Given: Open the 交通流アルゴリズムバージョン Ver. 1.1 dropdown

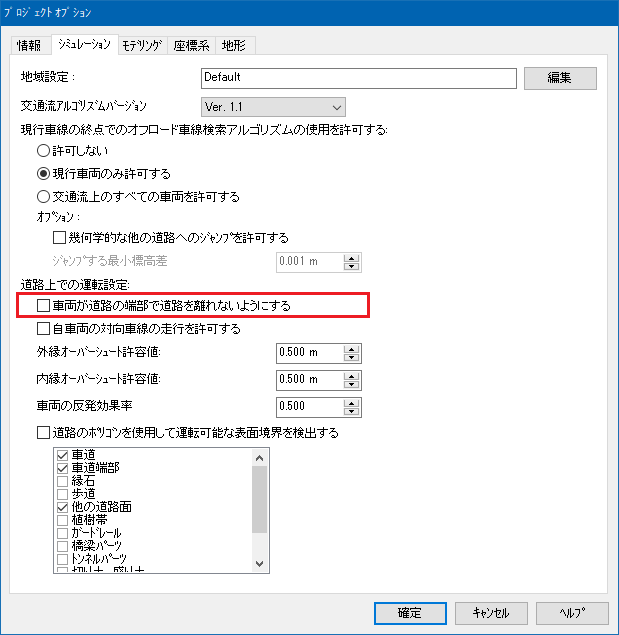Looking at the screenshot, I should pos(273,107).
